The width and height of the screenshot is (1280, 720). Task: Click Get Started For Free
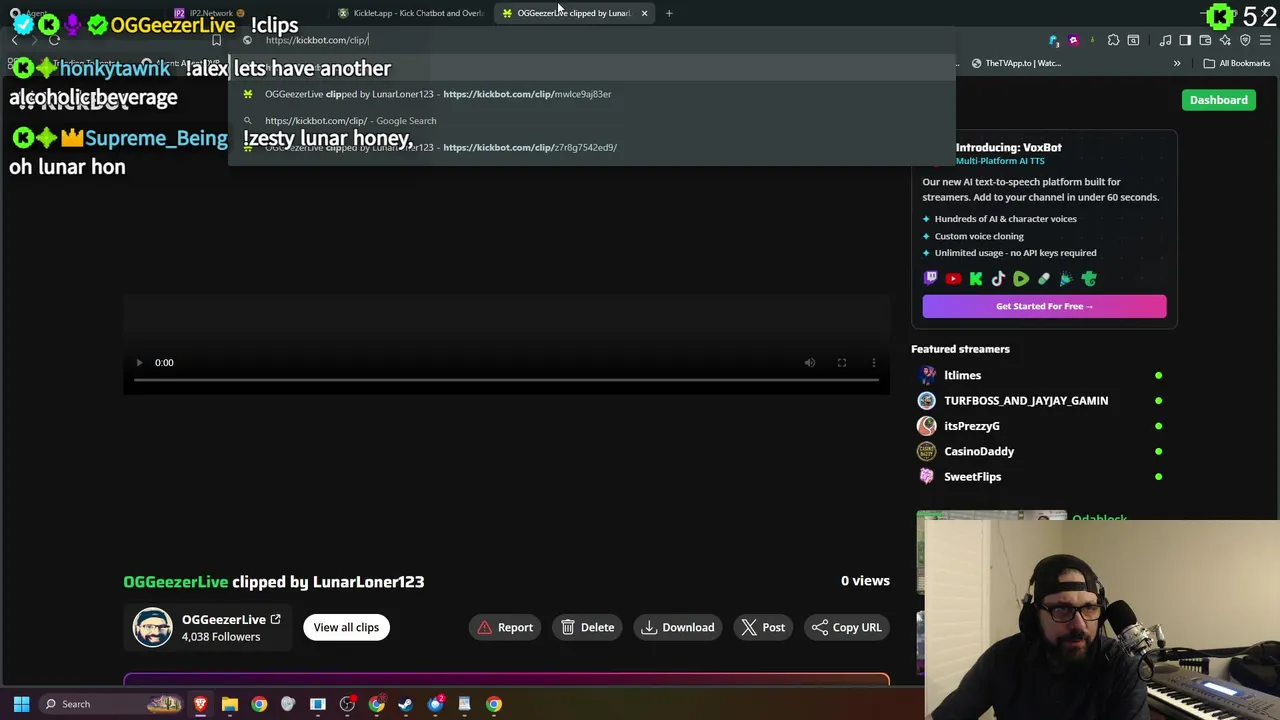[x=1044, y=306]
